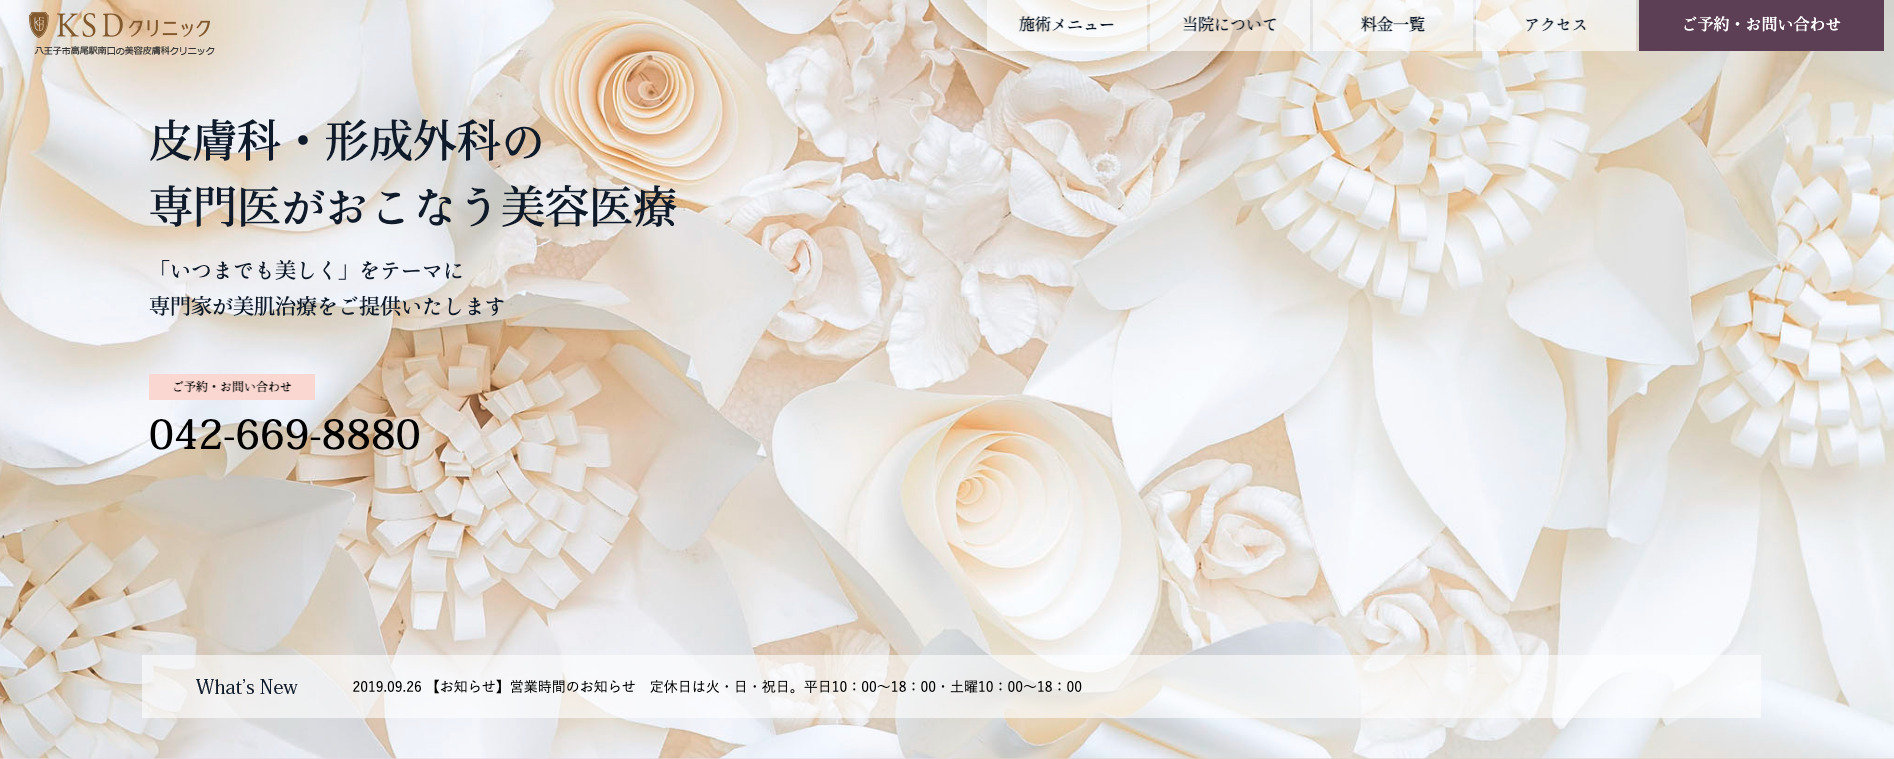Click the KSDクリニック logo text
The width and height of the screenshot is (1894, 759).
click(133, 25)
